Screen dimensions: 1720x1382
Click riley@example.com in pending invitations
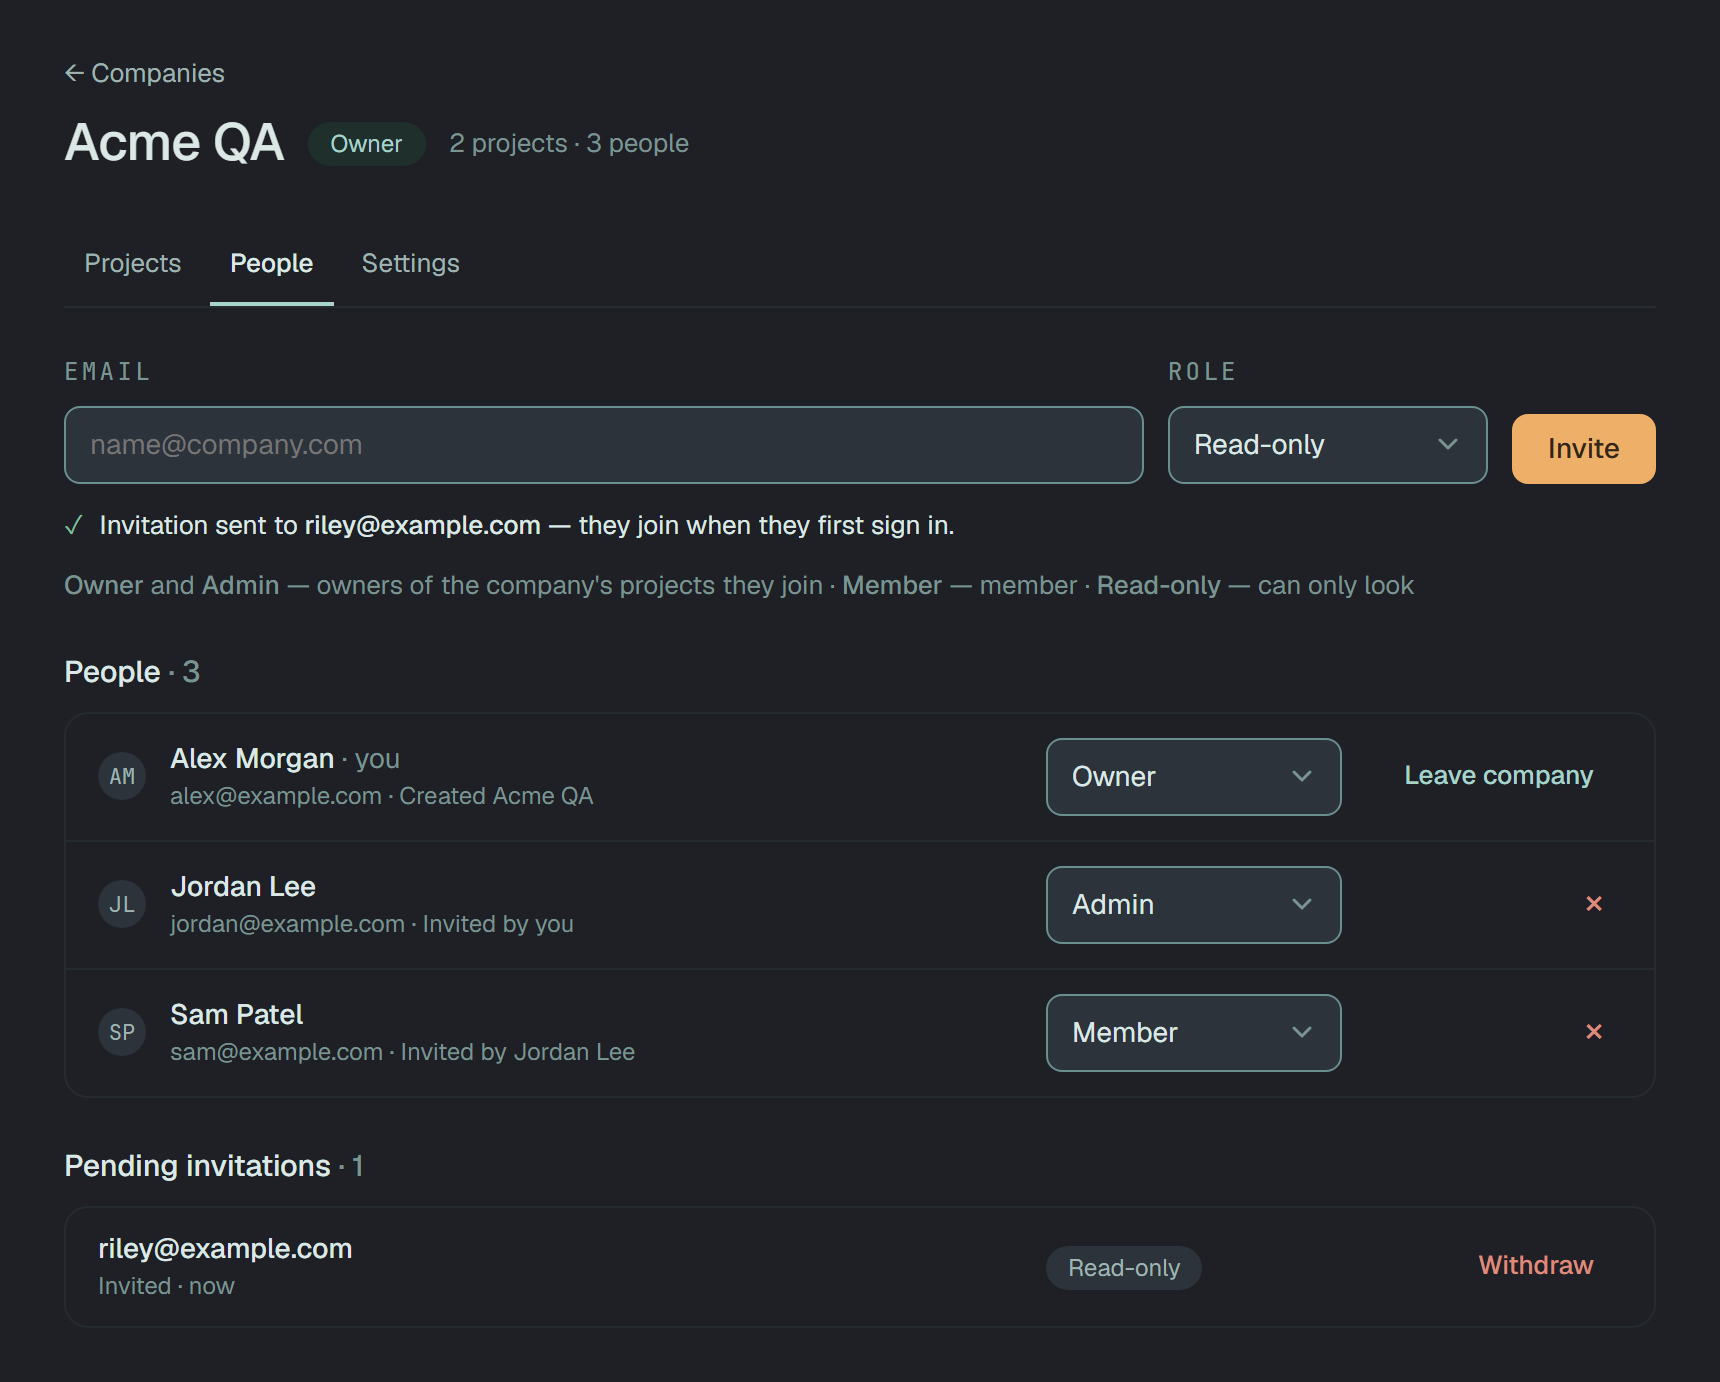[x=225, y=1249]
